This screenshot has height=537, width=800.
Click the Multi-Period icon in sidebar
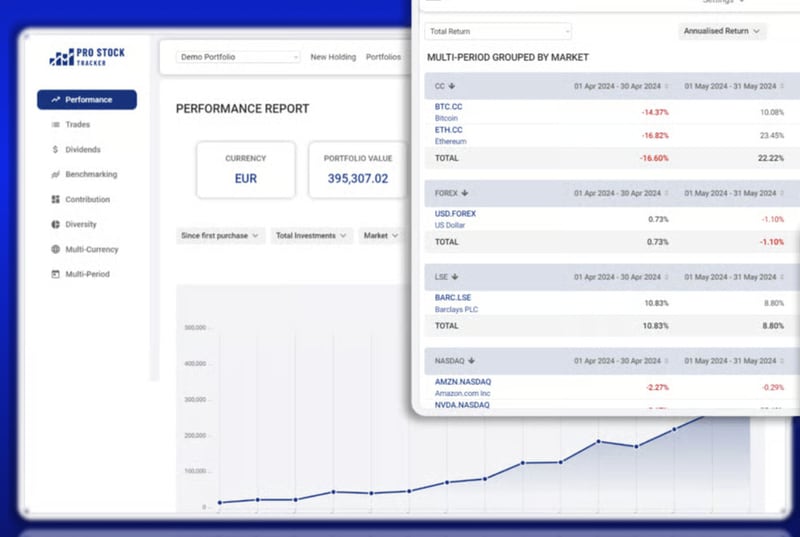tap(56, 274)
